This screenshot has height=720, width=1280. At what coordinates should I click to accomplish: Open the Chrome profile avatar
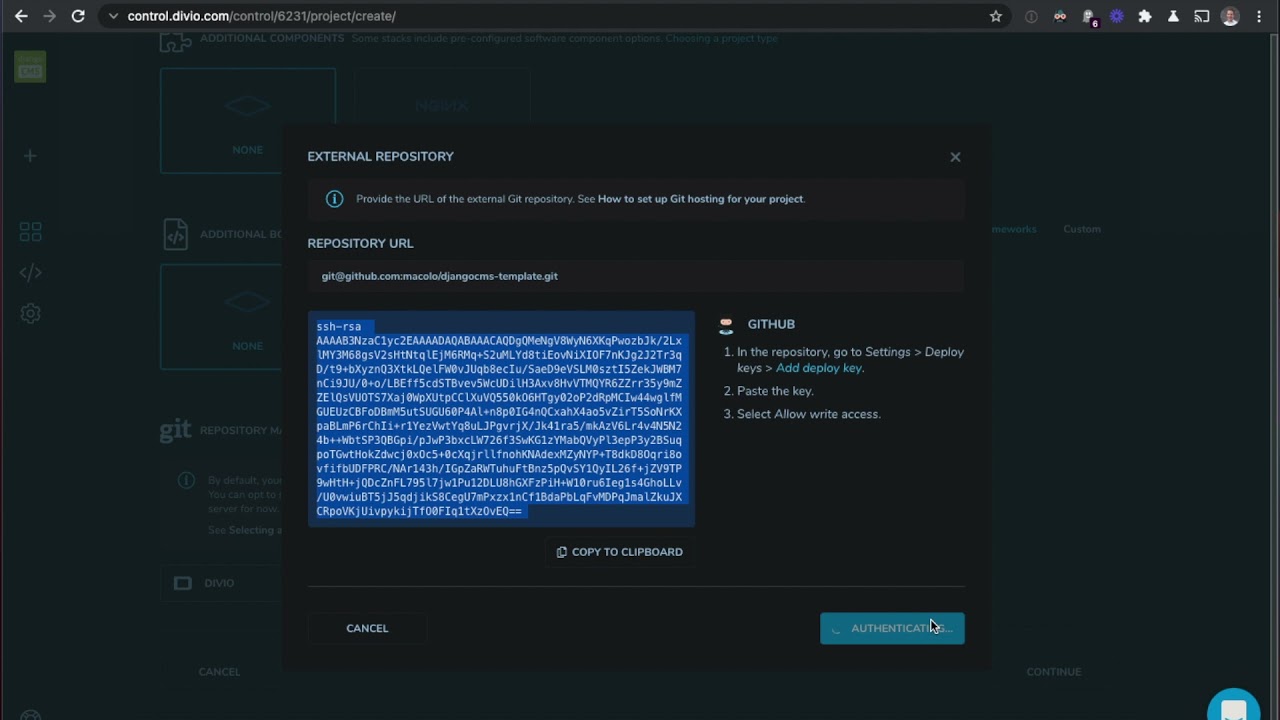(x=1231, y=16)
